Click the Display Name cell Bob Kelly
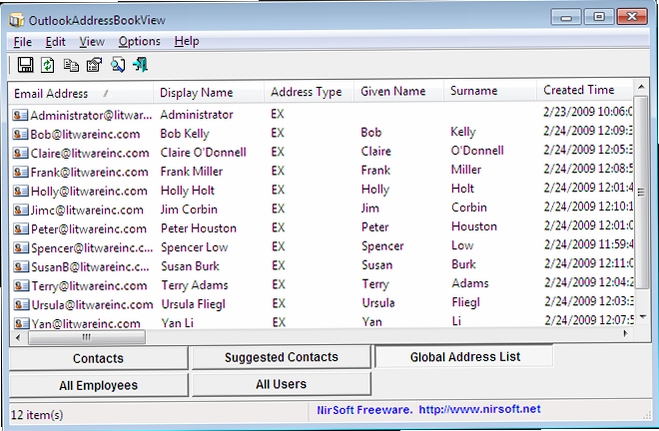This screenshot has height=431, width=659. point(185,134)
